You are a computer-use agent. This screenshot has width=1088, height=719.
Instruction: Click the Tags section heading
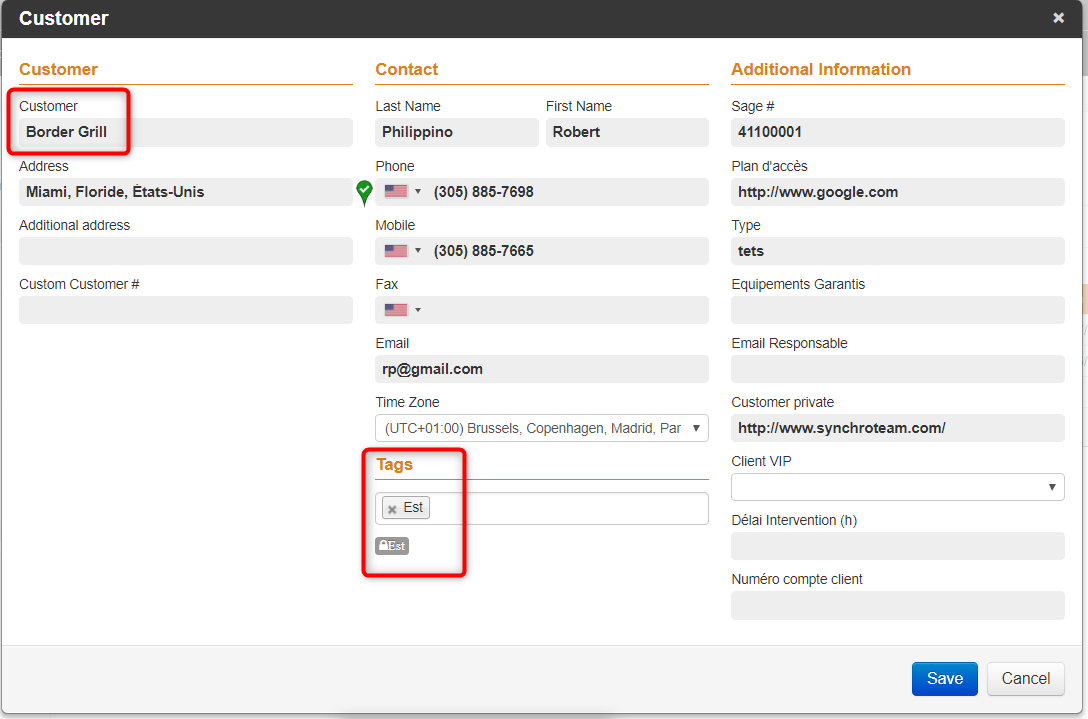pyautogui.click(x=394, y=464)
